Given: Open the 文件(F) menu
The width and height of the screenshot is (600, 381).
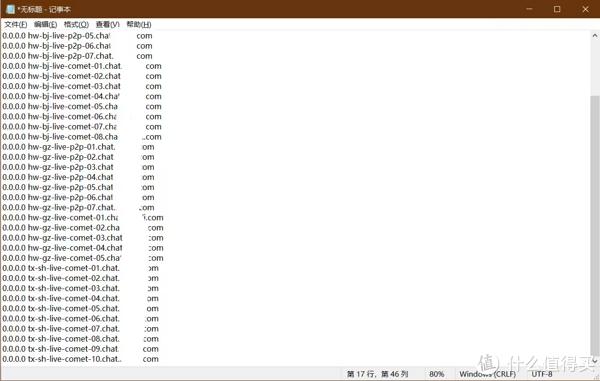Looking at the screenshot, I should [x=16, y=24].
